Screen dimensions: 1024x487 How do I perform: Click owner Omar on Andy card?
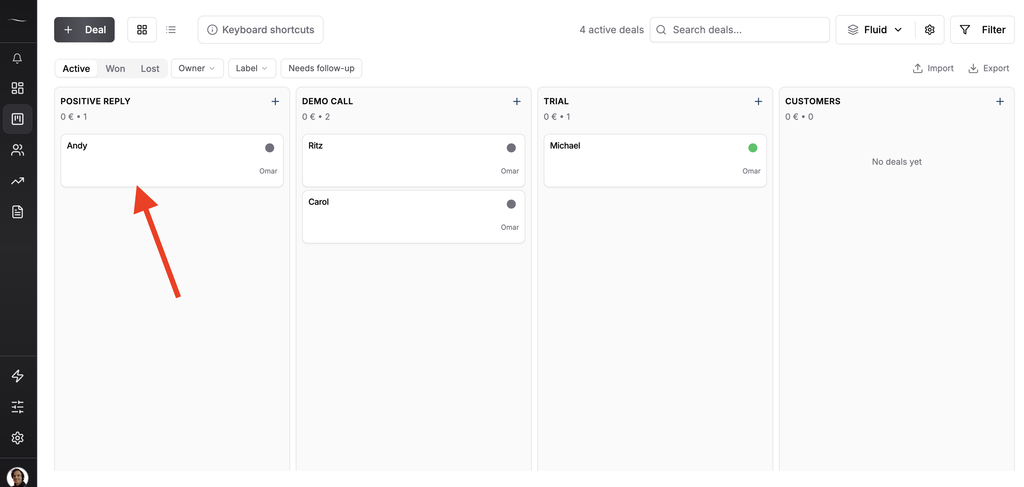268,171
